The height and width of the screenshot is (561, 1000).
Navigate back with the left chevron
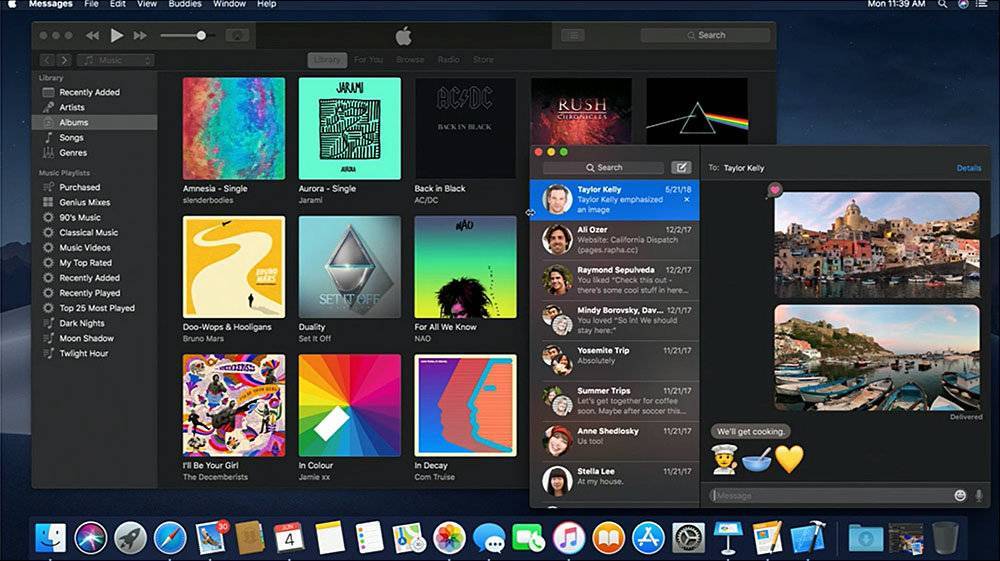(49, 60)
